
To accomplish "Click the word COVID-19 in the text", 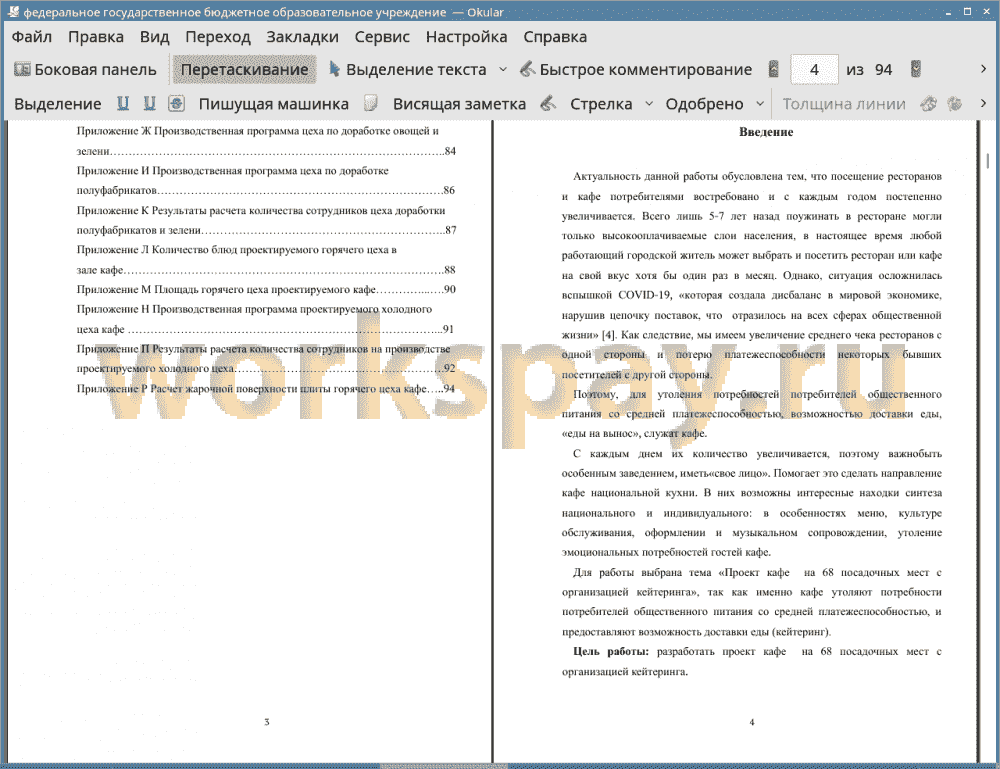I will [x=644, y=295].
